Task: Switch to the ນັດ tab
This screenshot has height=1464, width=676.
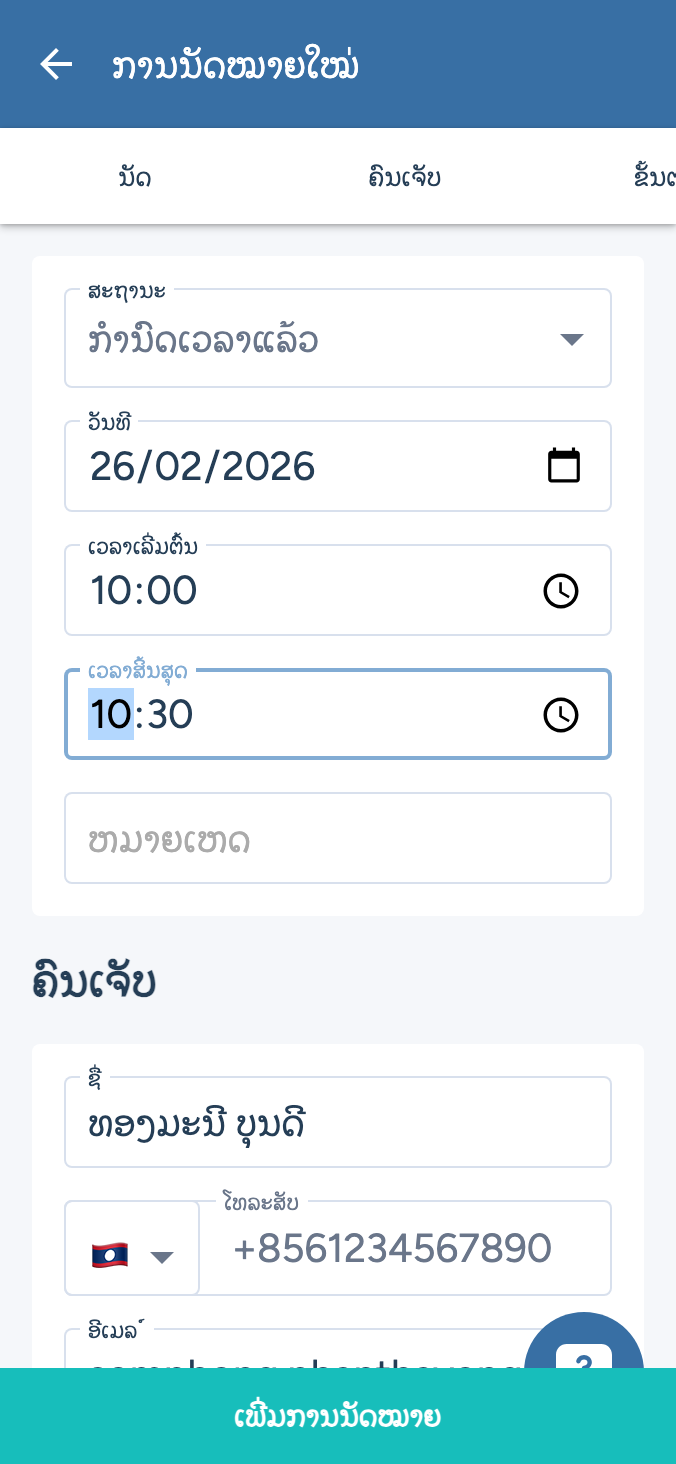Action: (x=135, y=178)
